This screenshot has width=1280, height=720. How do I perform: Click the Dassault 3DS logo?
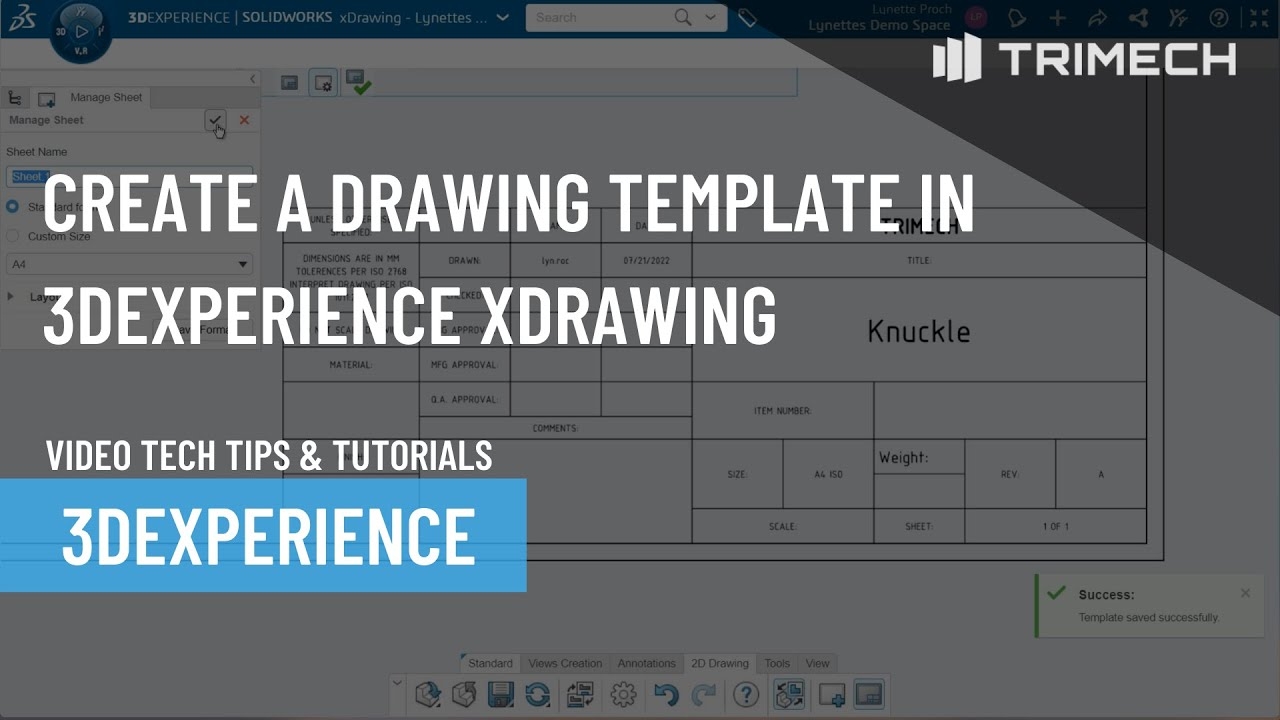coord(21,18)
